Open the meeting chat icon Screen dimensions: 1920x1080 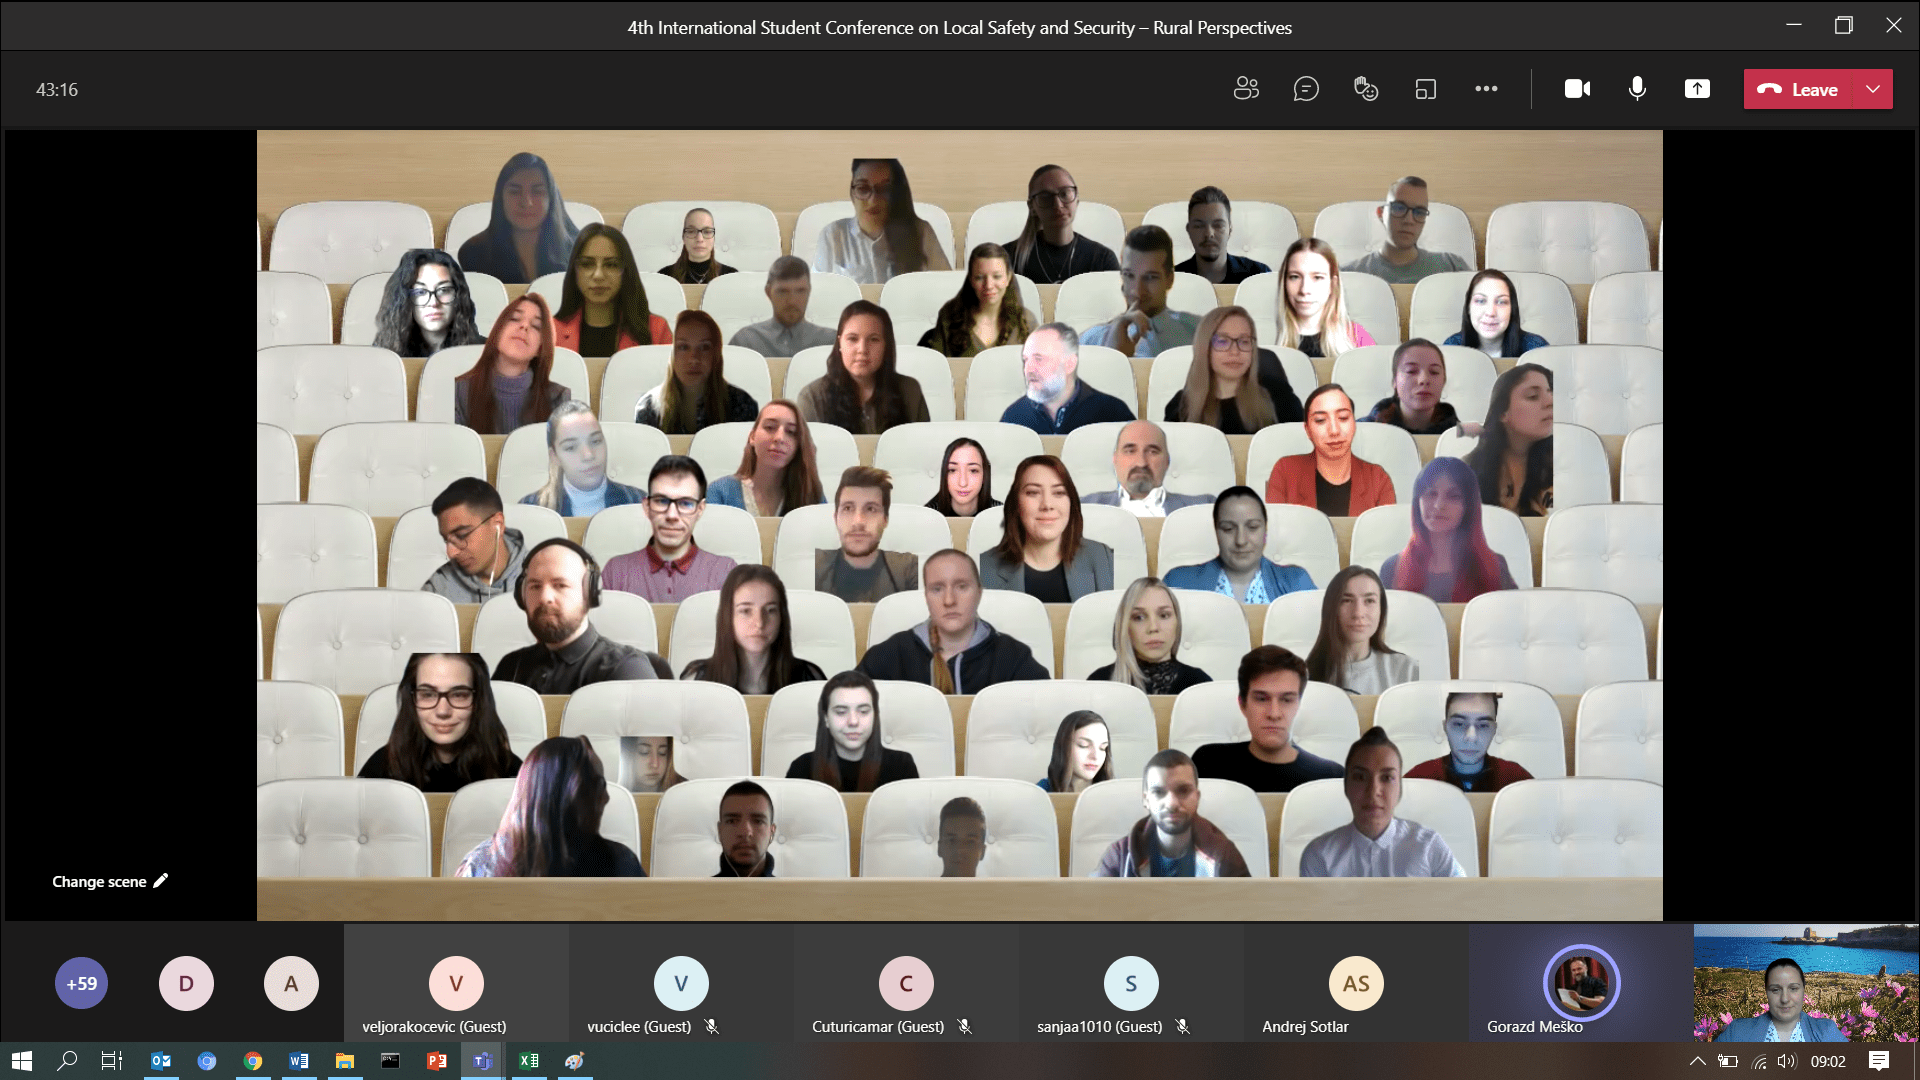point(1306,89)
